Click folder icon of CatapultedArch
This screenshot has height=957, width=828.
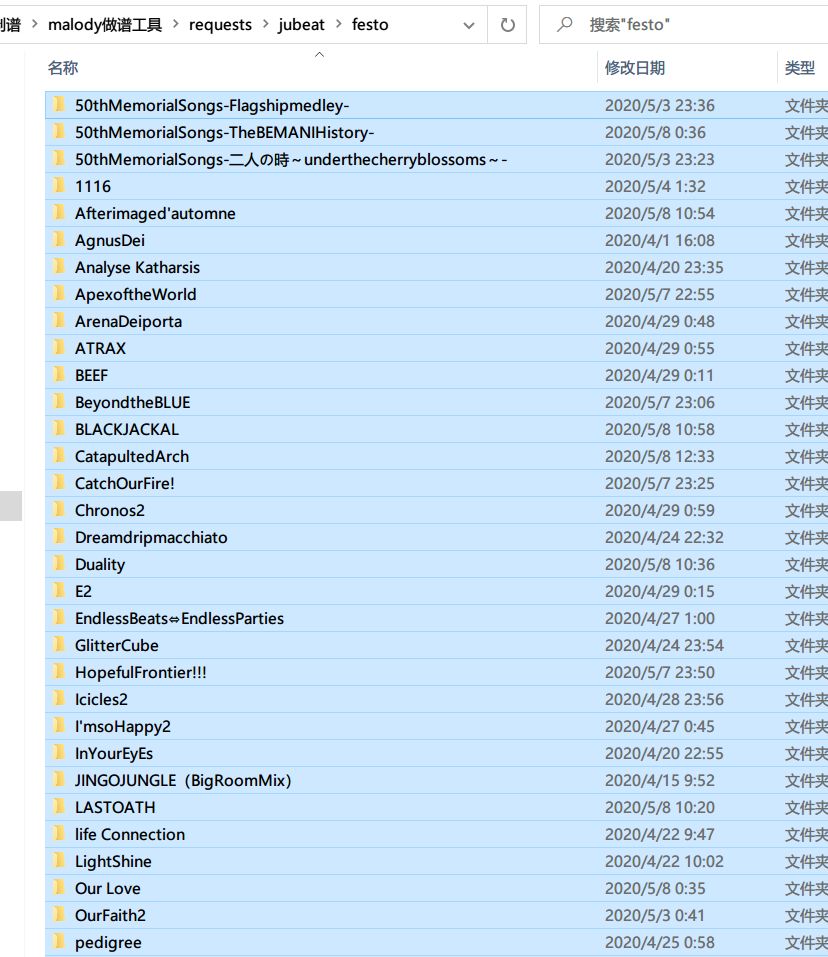[x=59, y=456]
